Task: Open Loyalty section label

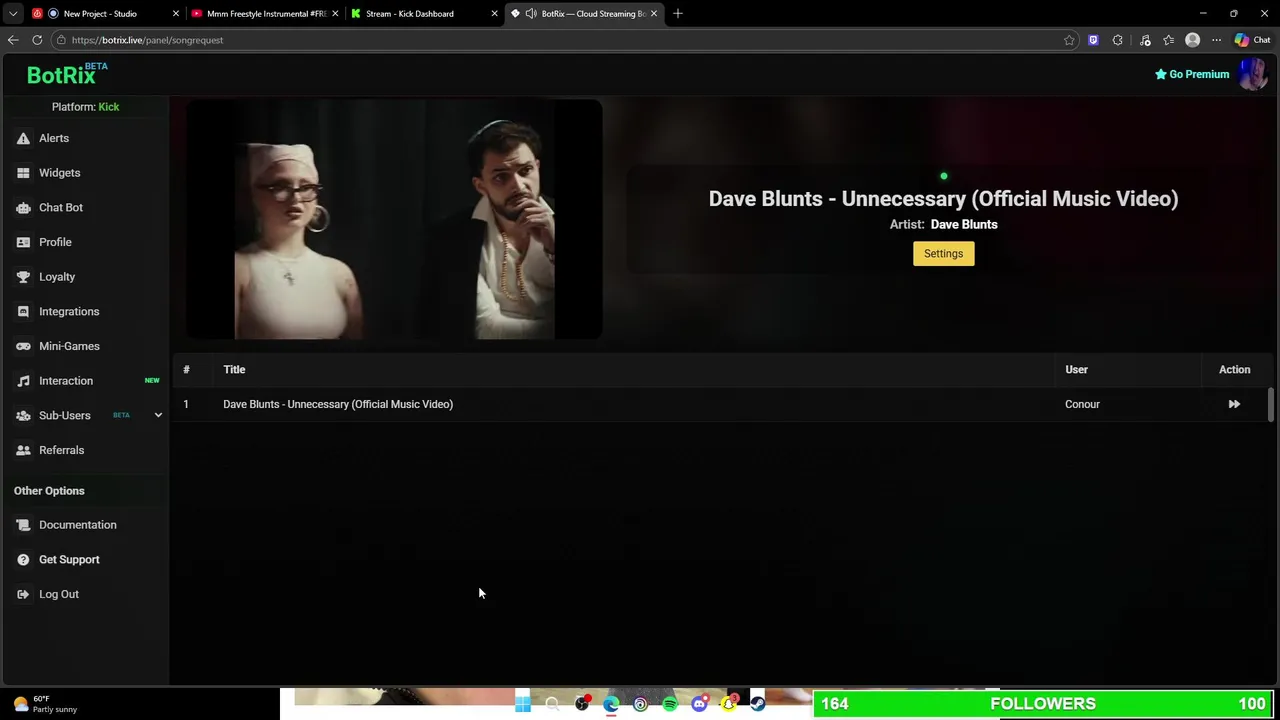Action: (x=57, y=277)
